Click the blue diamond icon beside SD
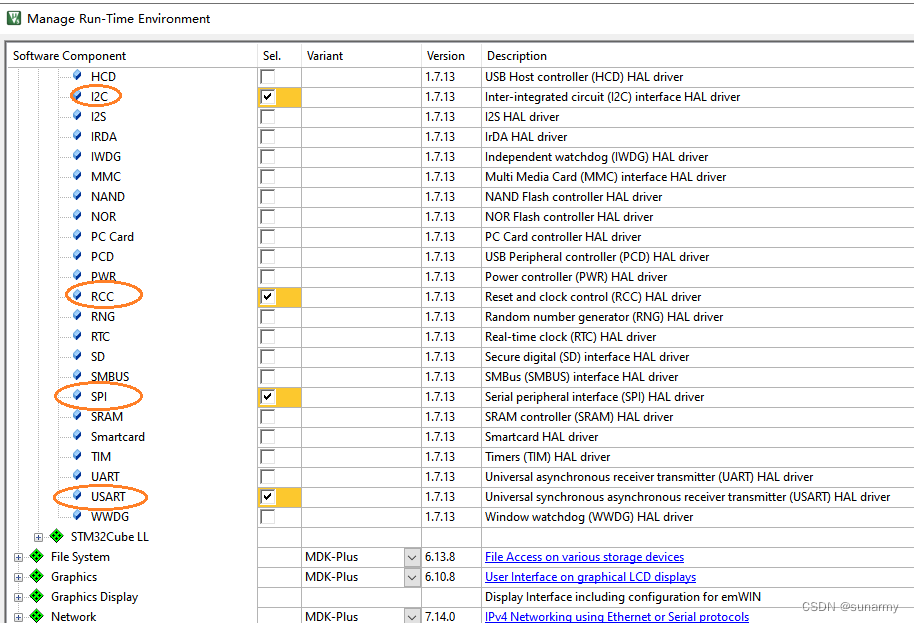The width and height of the screenshot is (914, 623). 77,356
